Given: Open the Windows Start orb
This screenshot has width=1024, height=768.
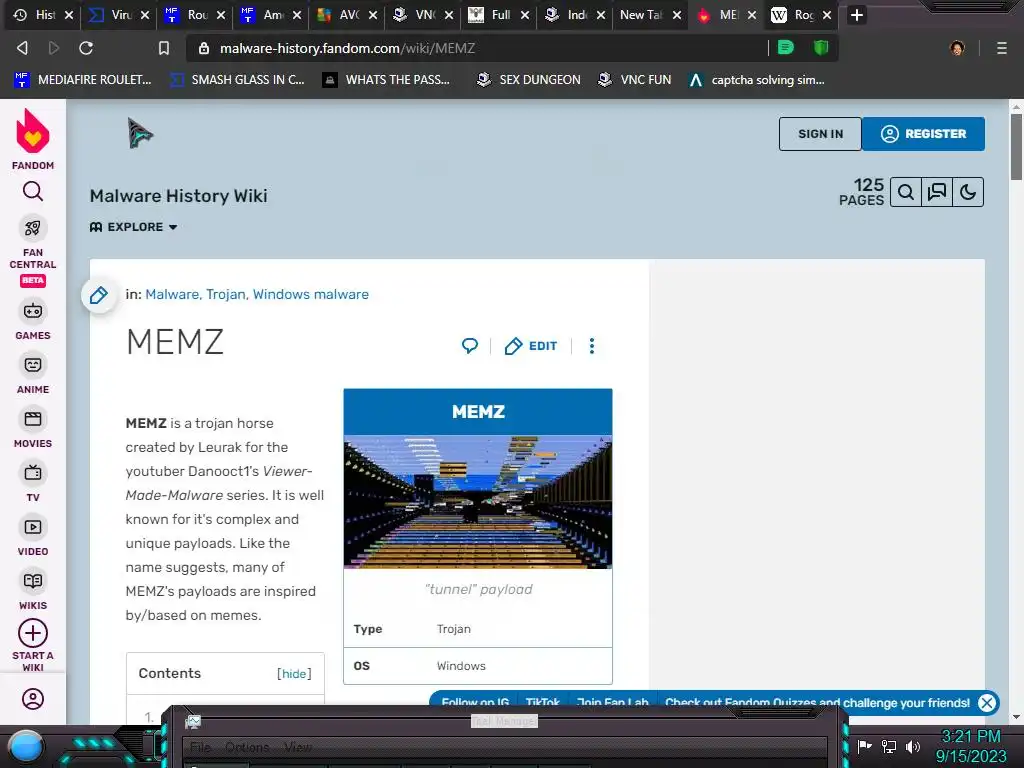Looking at the screenshot, I should click(x=26, y=747).
